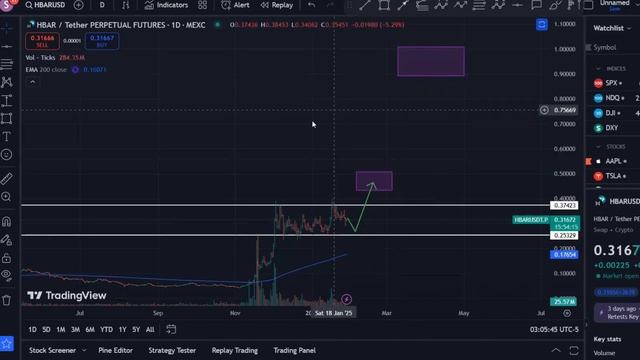Open the go to date calendar
640x360 pixels.
tap(171, 329)
